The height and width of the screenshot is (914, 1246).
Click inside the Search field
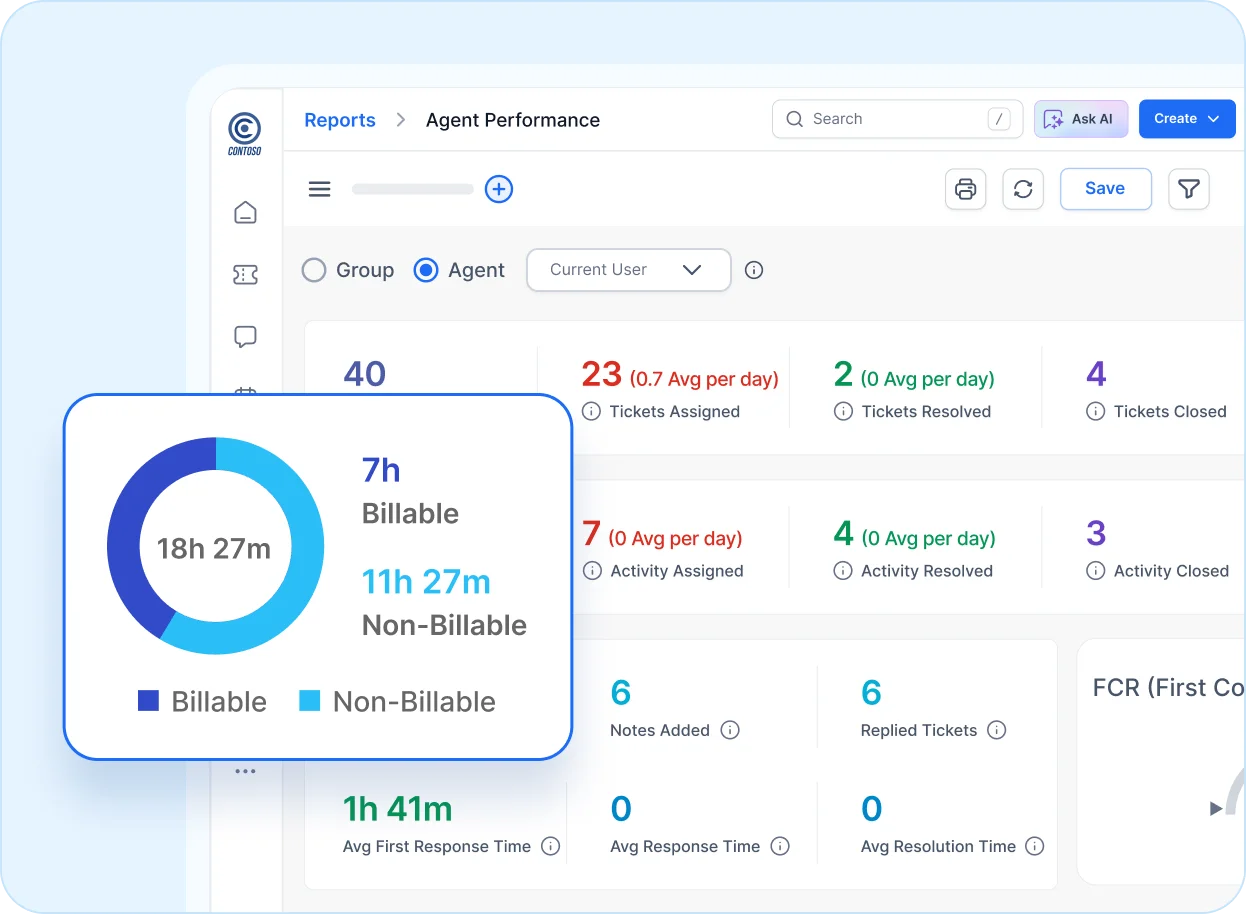point(880,118)
